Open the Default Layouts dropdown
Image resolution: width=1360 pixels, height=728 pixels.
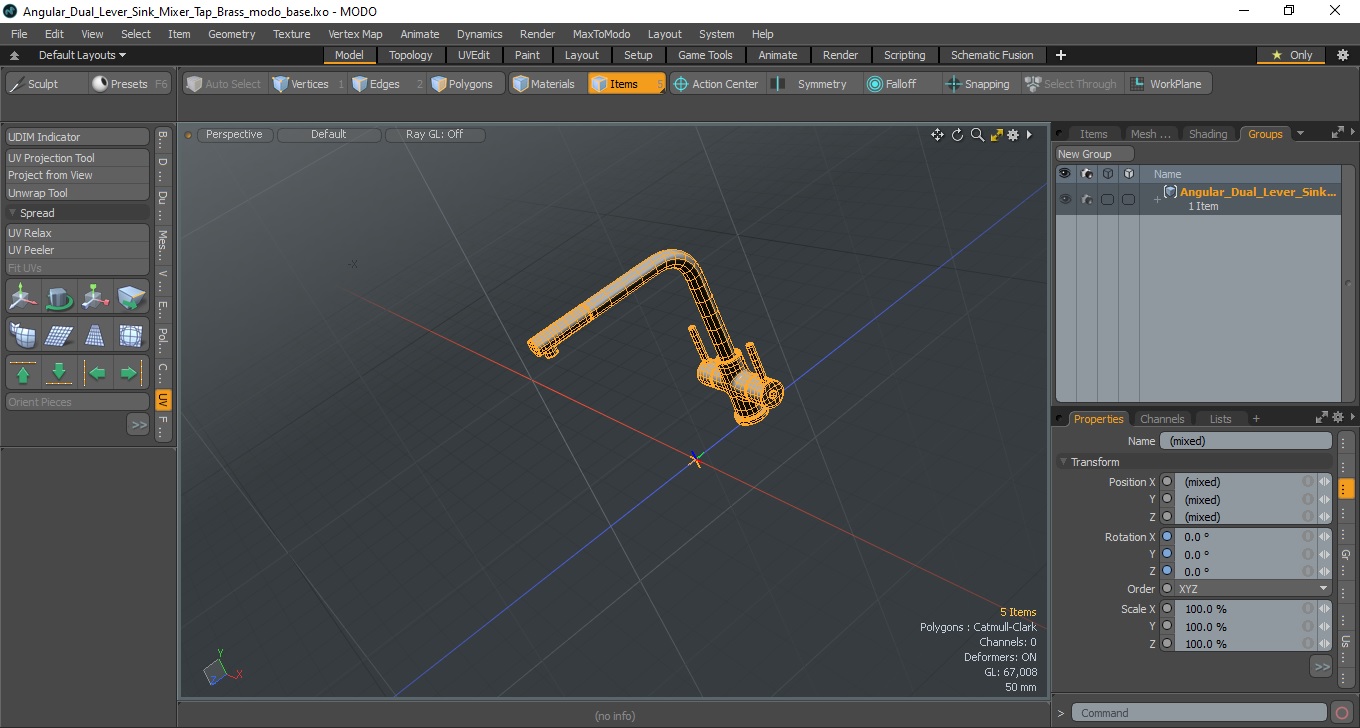point(82,55)
